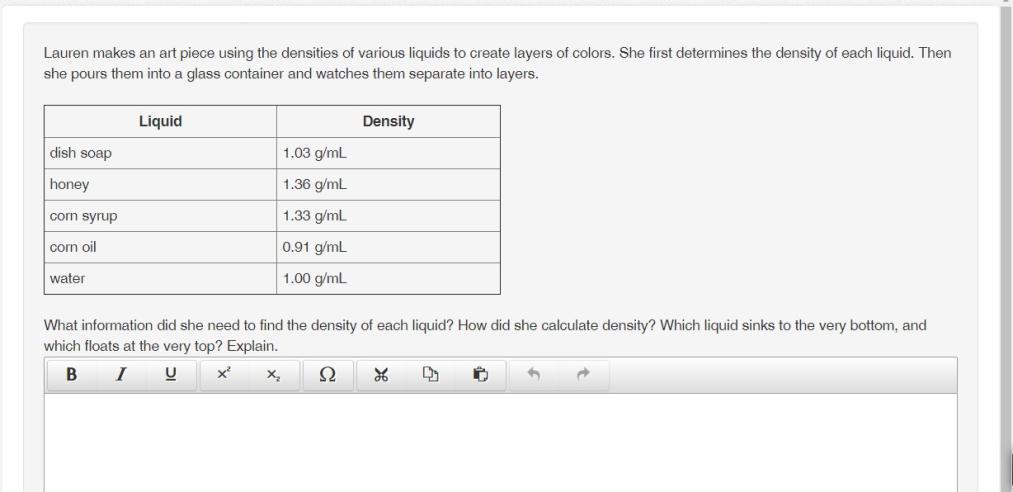
Task: Click inside the answer text area
Action: (500, 440)
